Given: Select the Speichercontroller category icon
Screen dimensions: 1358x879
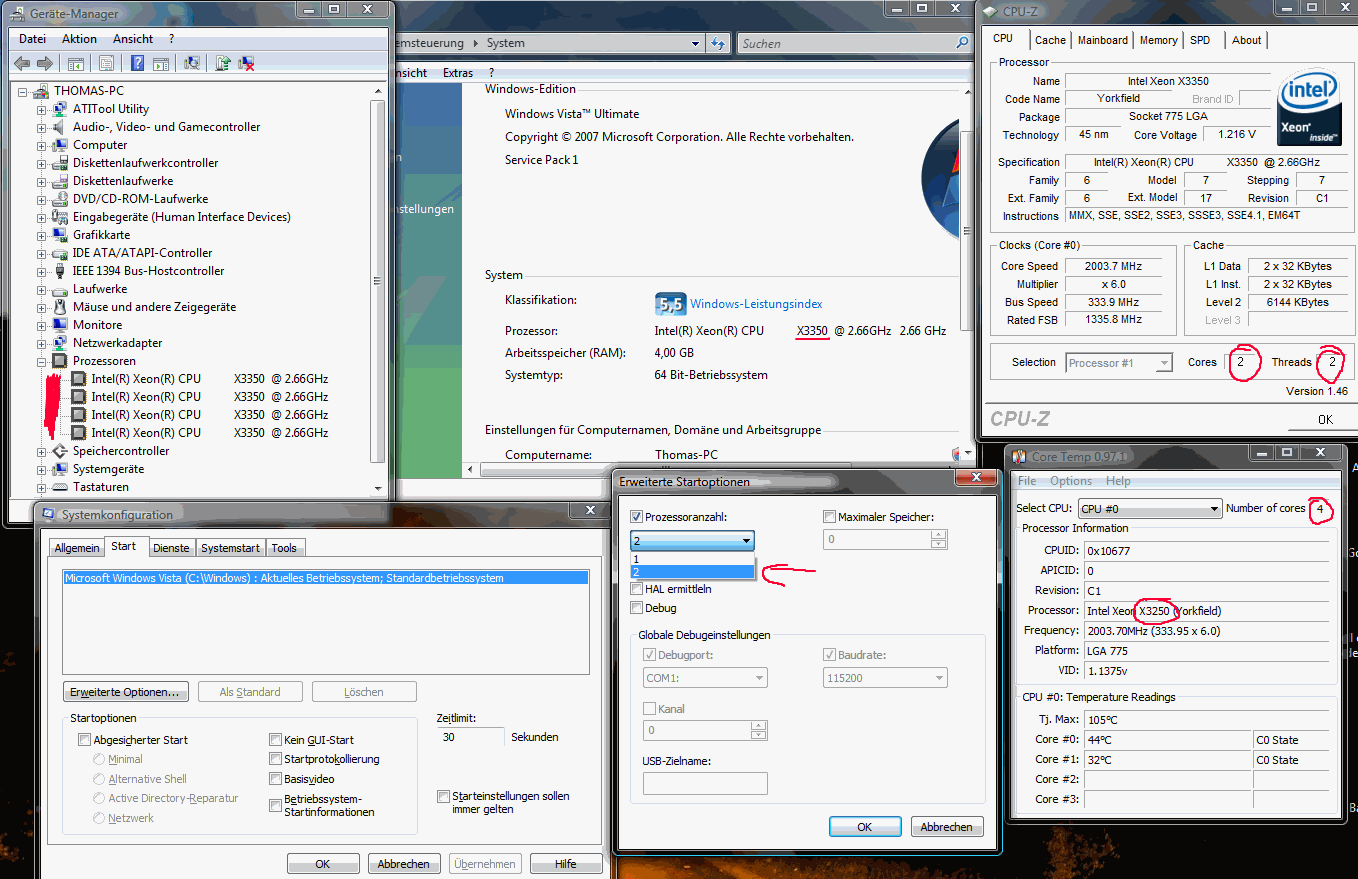Looking at the screenshot, I should tap(60, 451).
